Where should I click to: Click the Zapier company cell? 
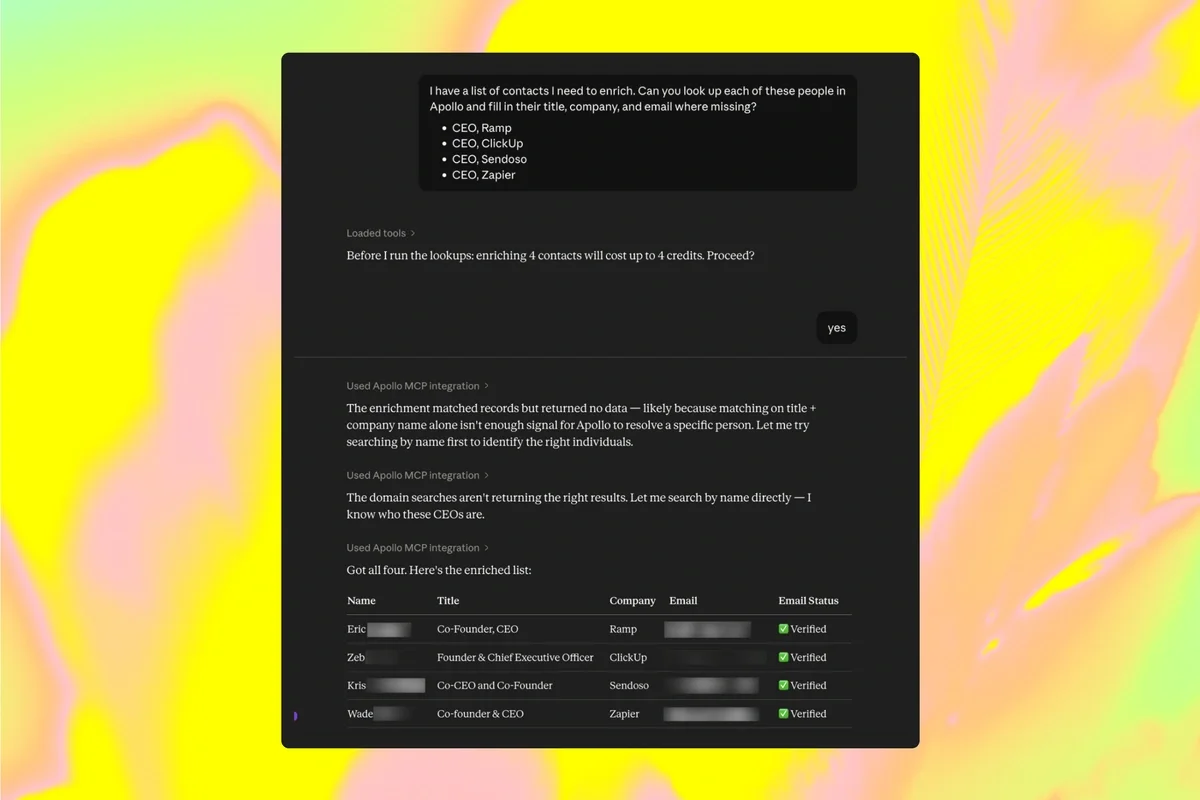pyautogui.click(x=624, y=714)
